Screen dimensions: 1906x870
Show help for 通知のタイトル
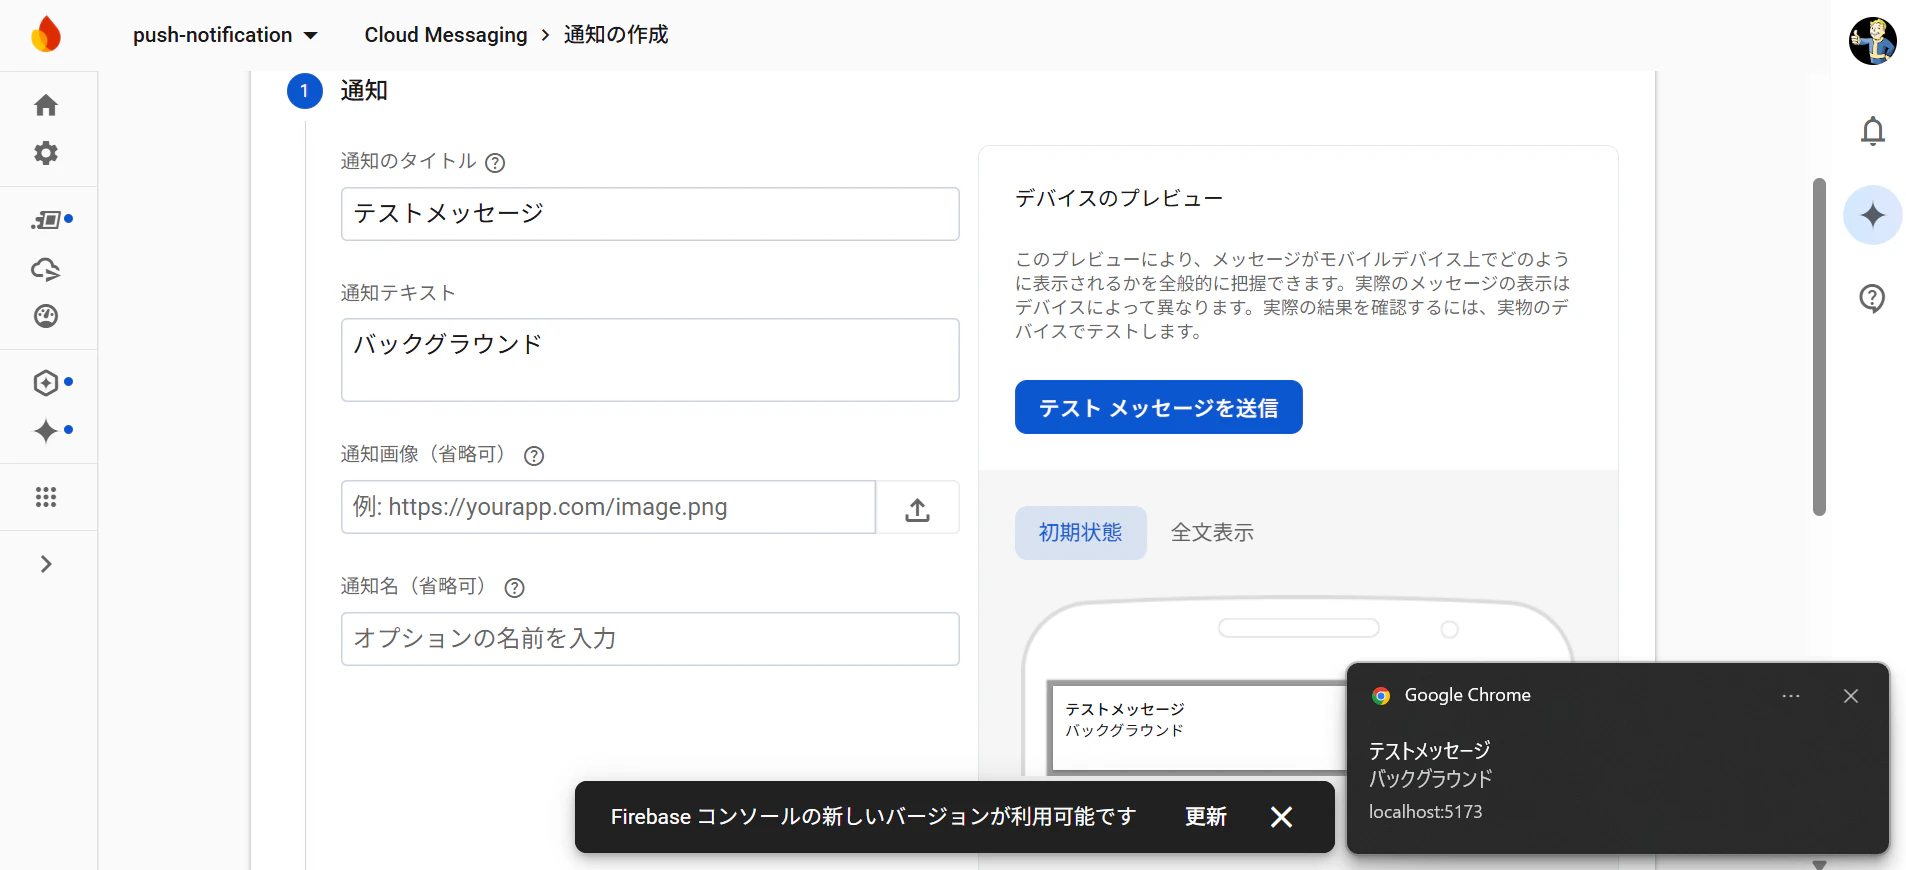pyautogui.click(x=495, y=162)
